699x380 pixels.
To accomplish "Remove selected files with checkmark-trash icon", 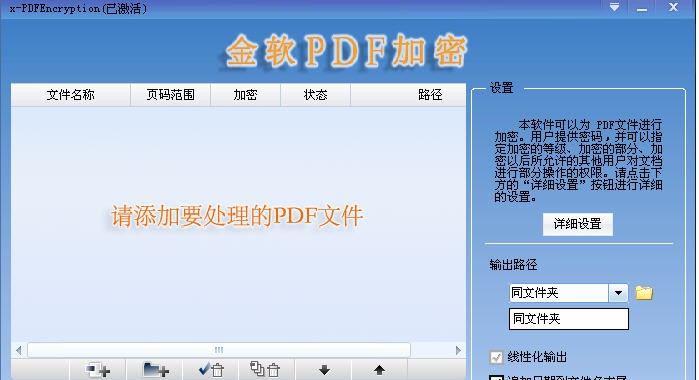I will [211, 370].
